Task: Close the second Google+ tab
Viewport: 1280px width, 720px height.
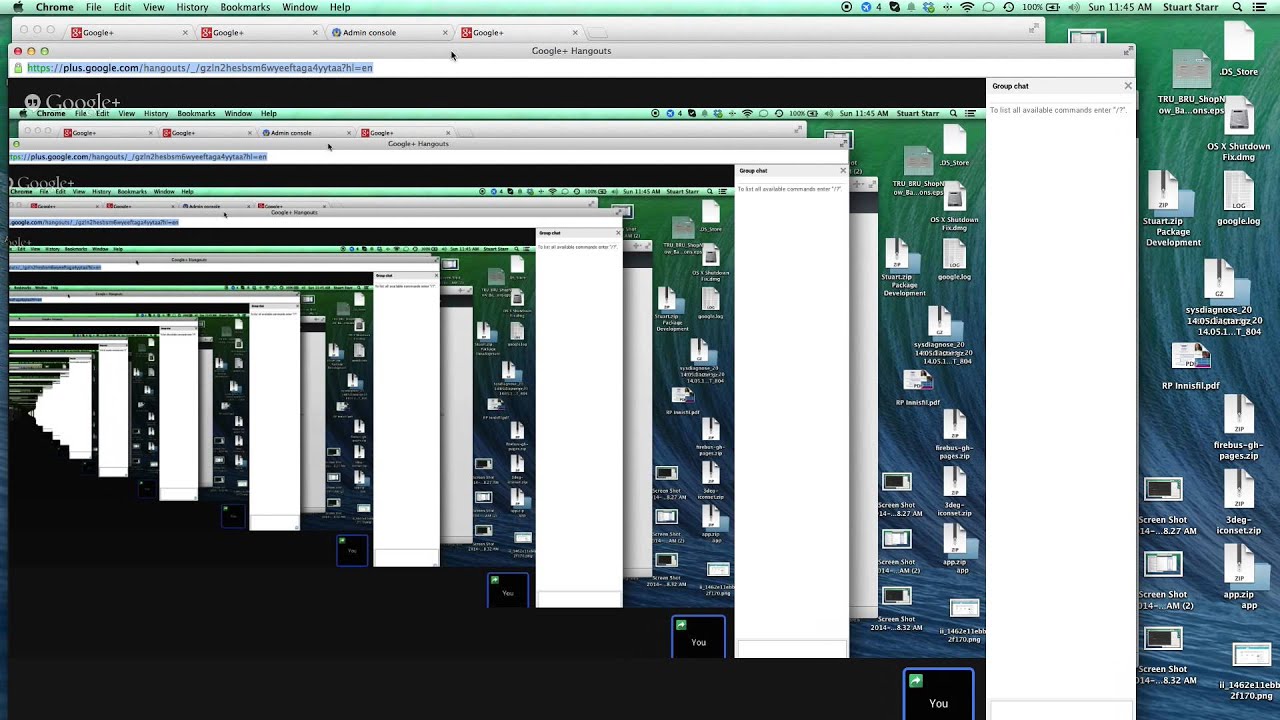Action: coord(315,32)
